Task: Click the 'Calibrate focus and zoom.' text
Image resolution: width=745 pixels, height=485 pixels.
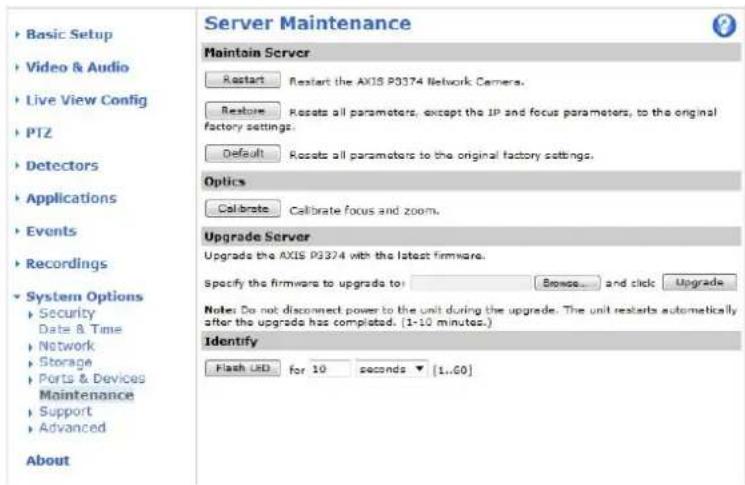Action: [x=364, y=210]
